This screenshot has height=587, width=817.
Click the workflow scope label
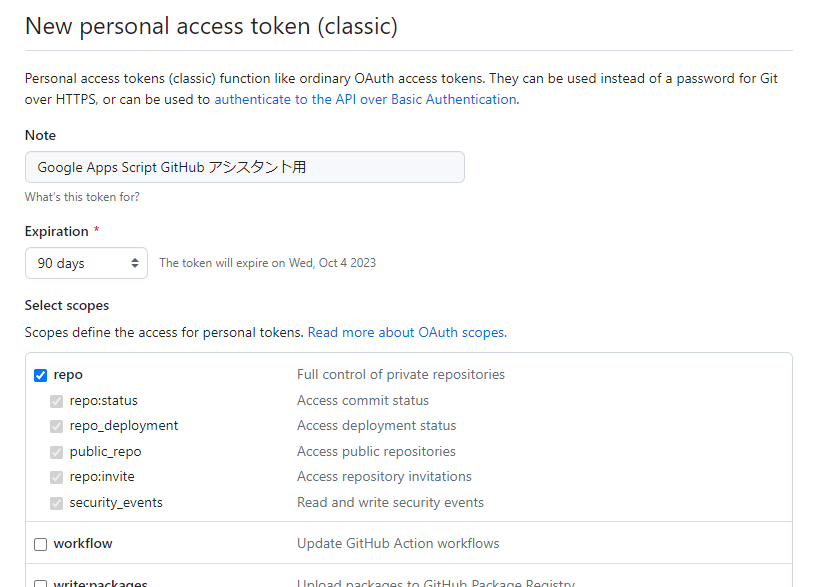(x=83, y=544)
